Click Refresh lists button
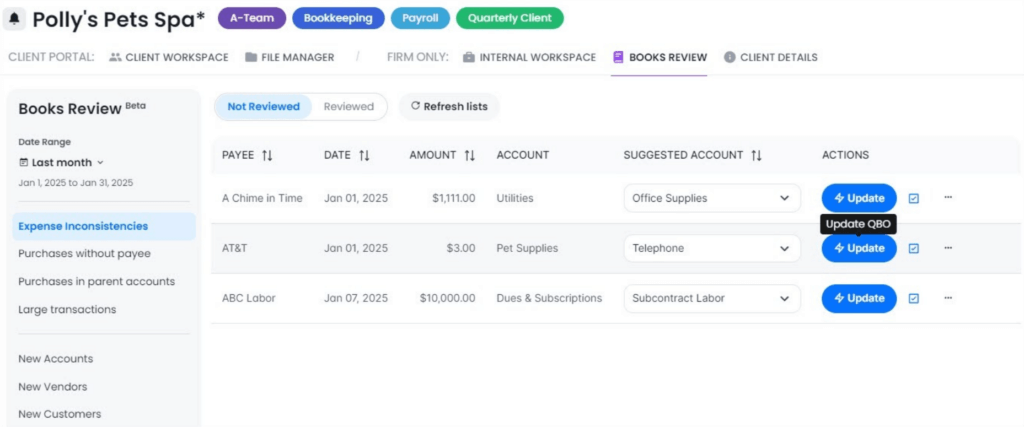The image size is (1024, 427). click(x=449, y=107)
